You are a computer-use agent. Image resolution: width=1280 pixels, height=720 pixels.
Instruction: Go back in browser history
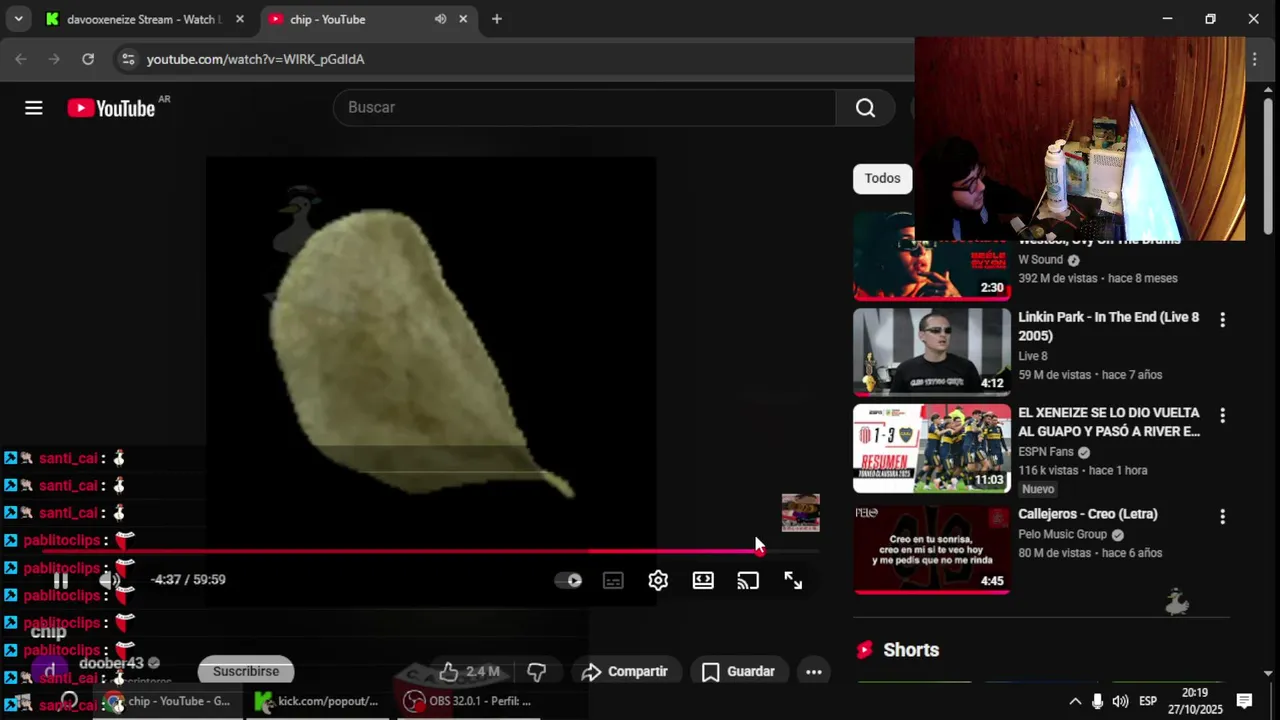[x=21, y=59]
